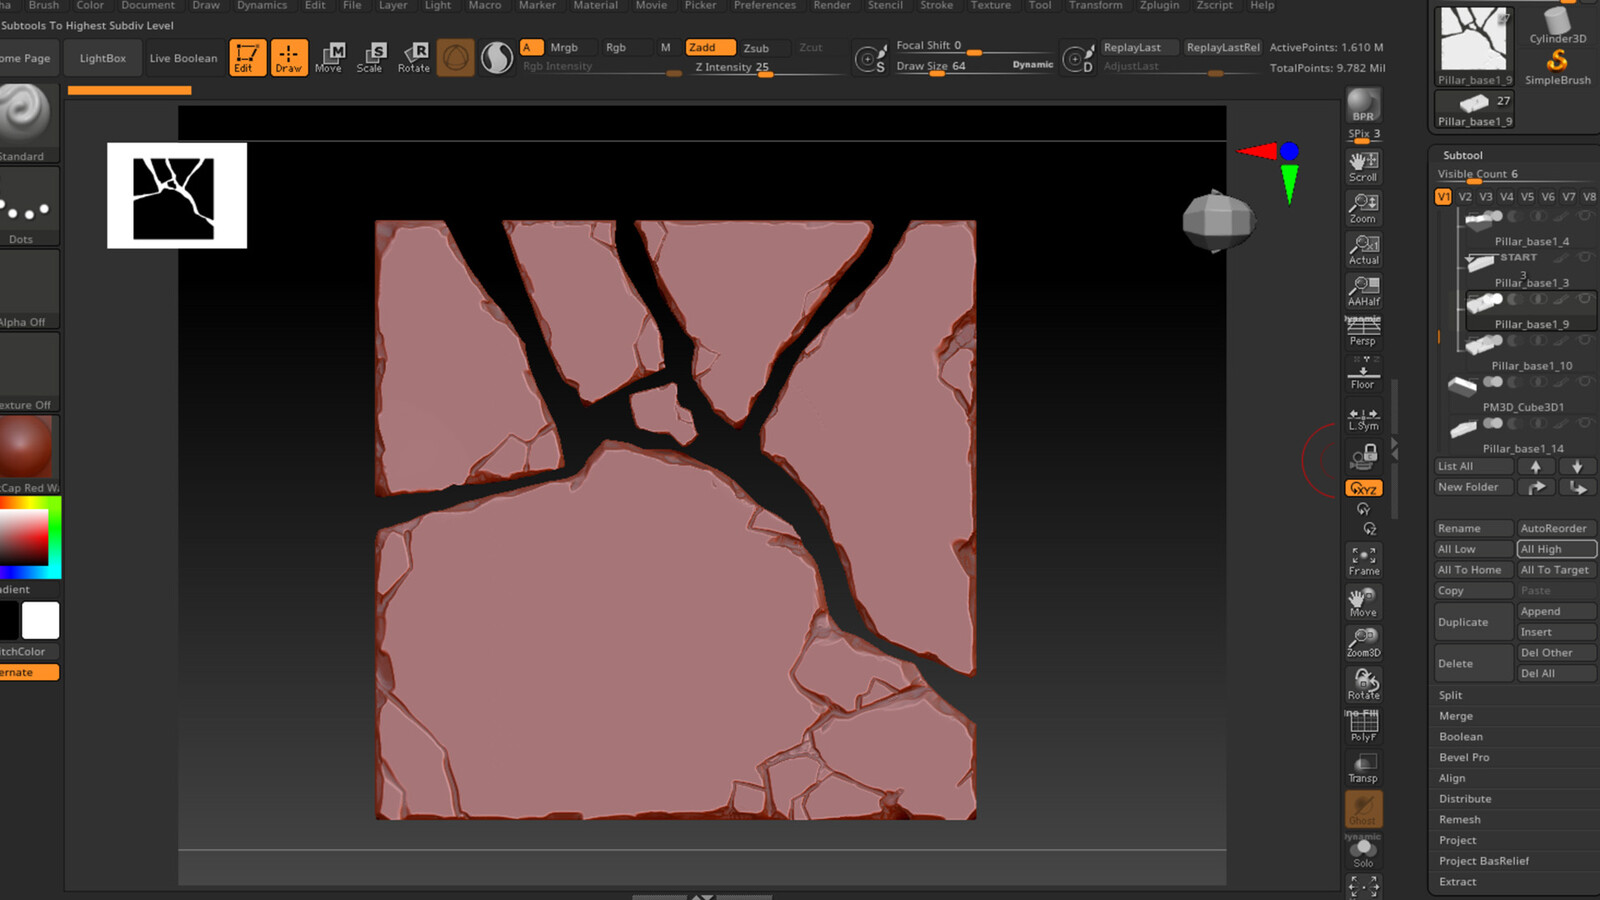Toggle the Floor grid display
The width and height of the screenshot is (1600, 900).
pos(1363,374)
